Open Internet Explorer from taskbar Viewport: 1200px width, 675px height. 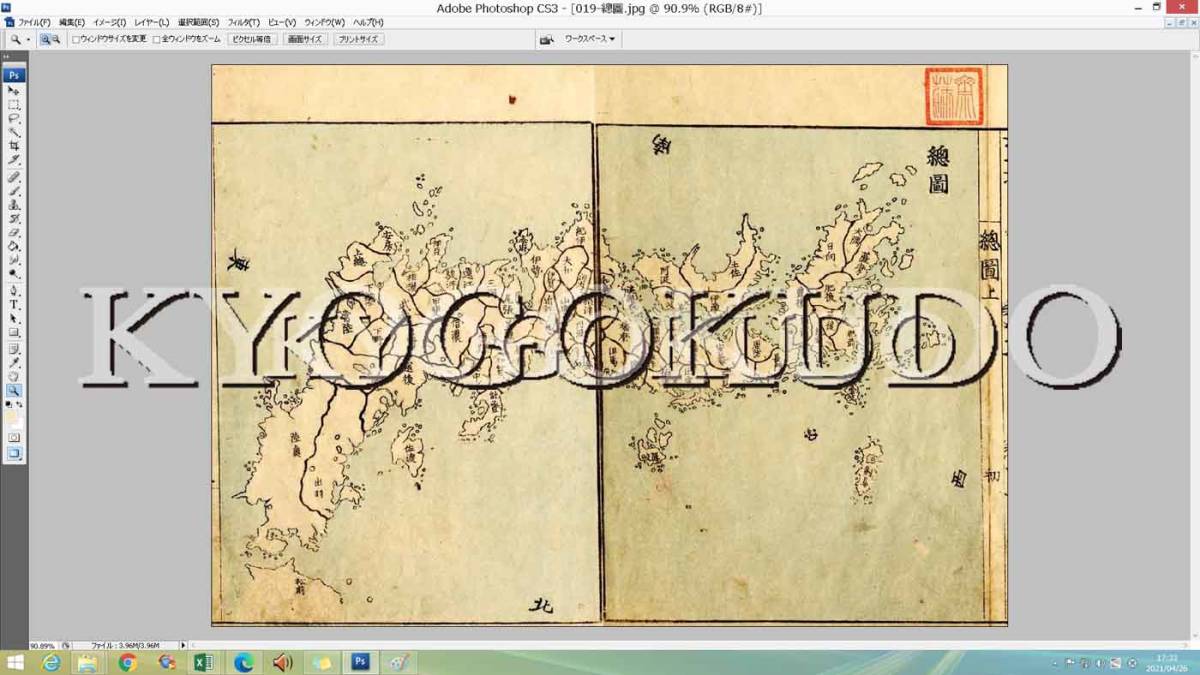point(51,663)
